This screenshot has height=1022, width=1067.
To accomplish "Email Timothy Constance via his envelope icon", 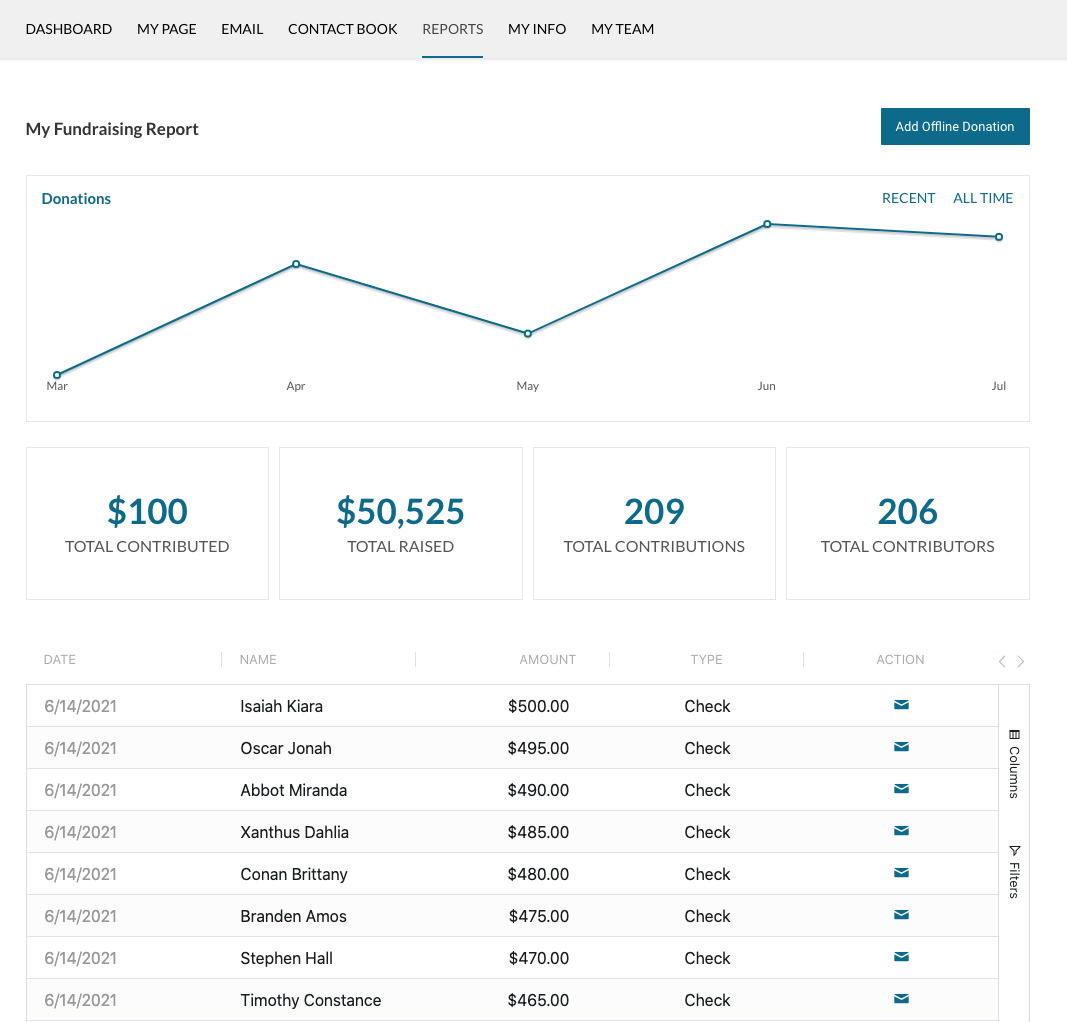I will 901,999.
